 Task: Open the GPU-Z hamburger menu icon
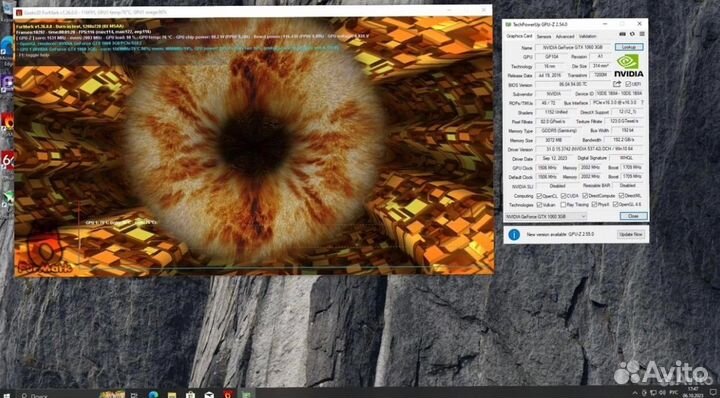[642, 34]
